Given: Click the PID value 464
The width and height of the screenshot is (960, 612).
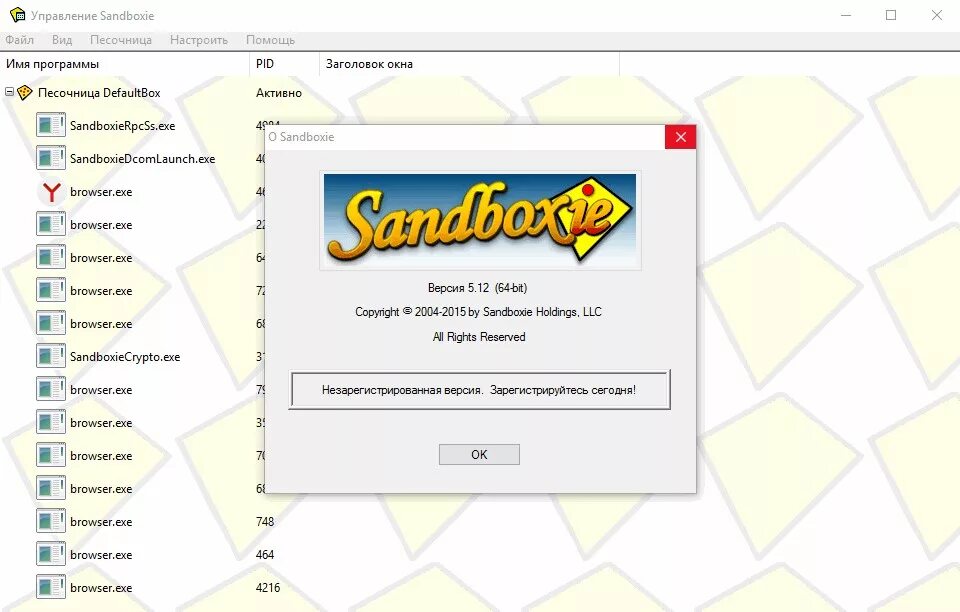Looking at the screenshot, I should 265,555.
